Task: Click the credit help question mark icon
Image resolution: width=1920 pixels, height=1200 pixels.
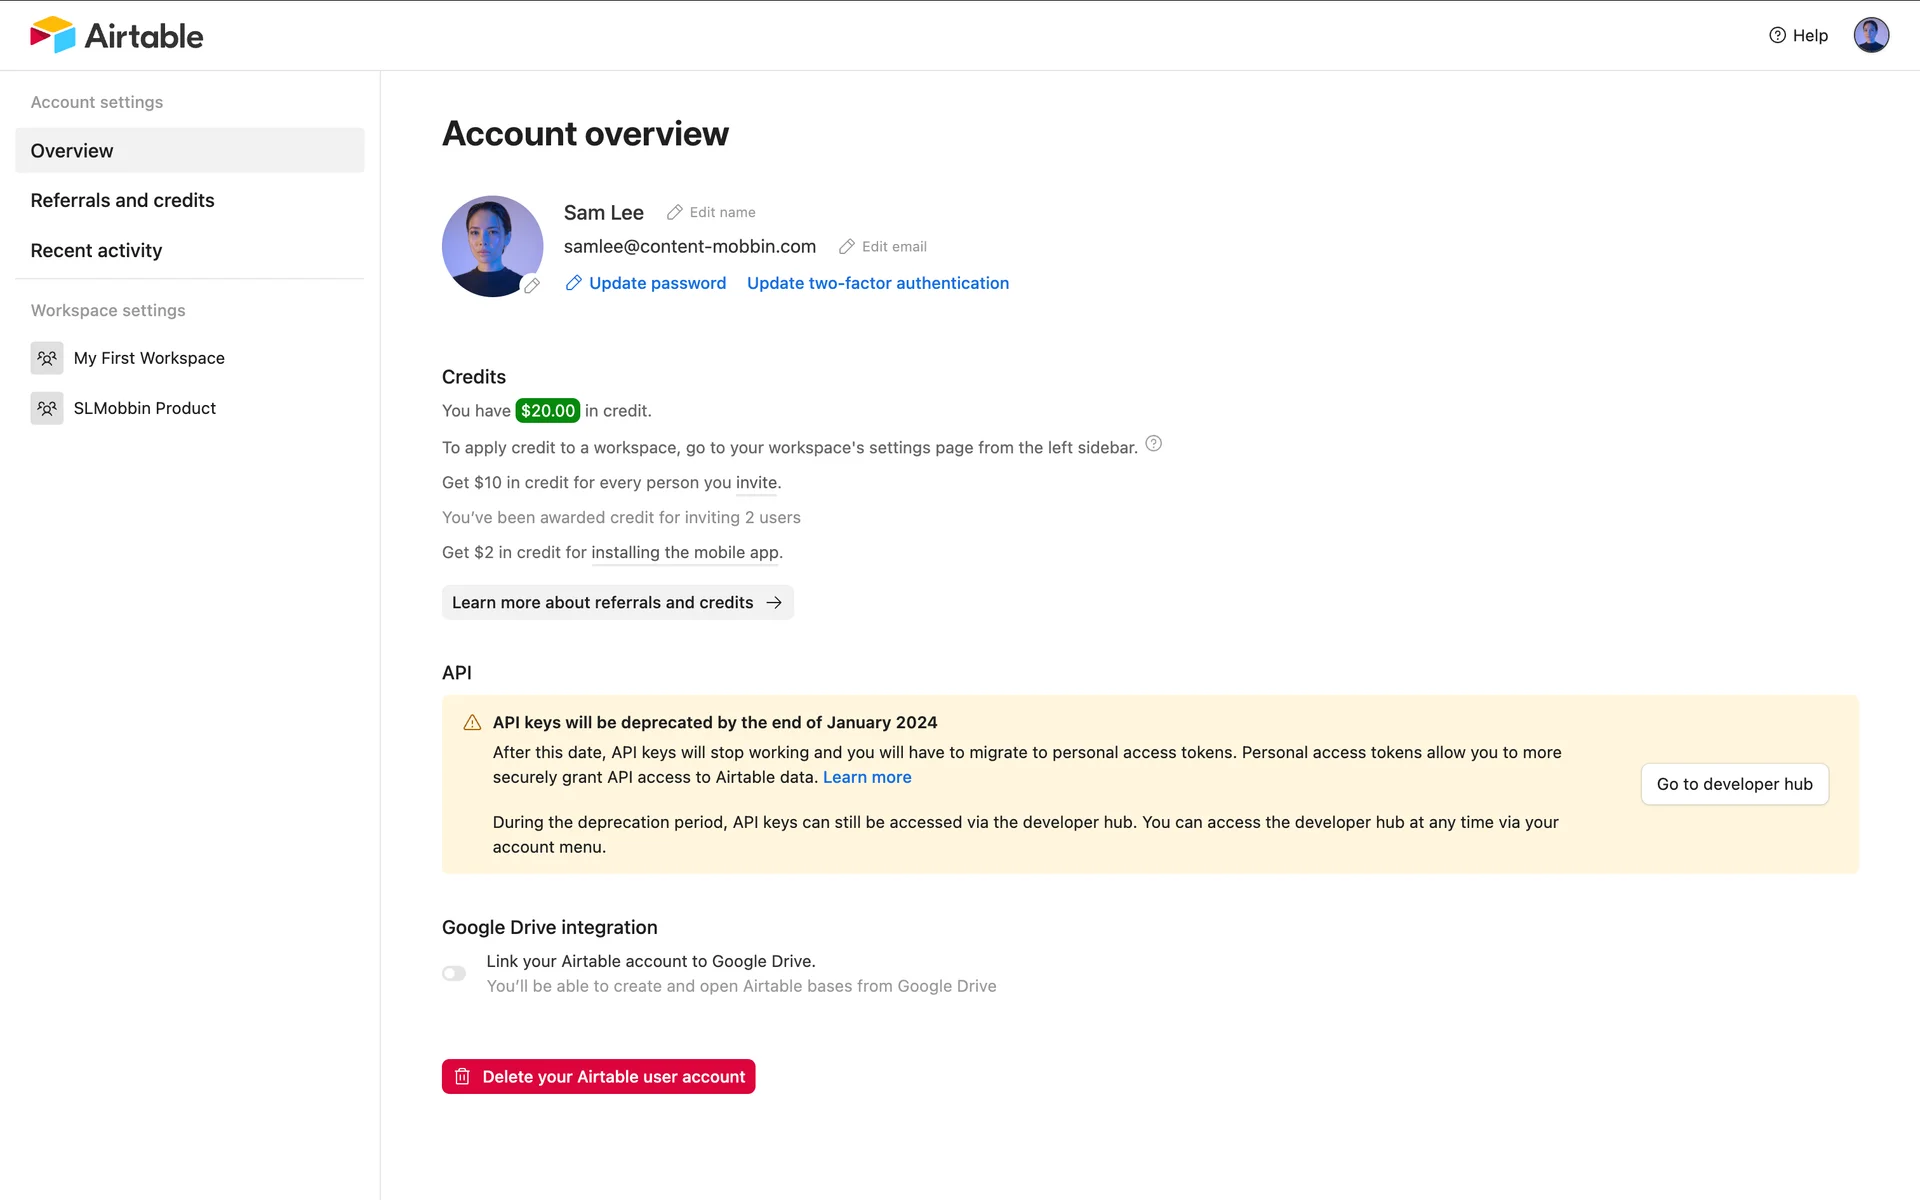Action: [1153, 444]
